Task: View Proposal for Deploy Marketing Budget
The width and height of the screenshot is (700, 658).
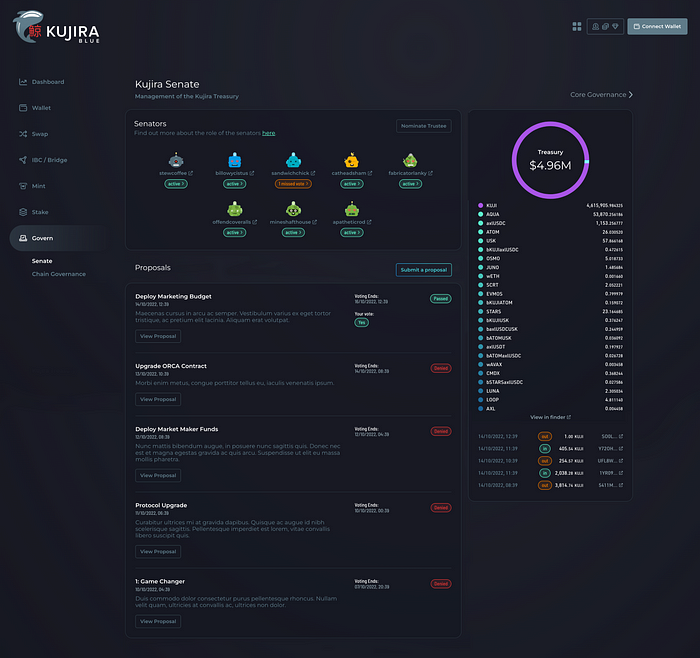Action: point(158,336)
